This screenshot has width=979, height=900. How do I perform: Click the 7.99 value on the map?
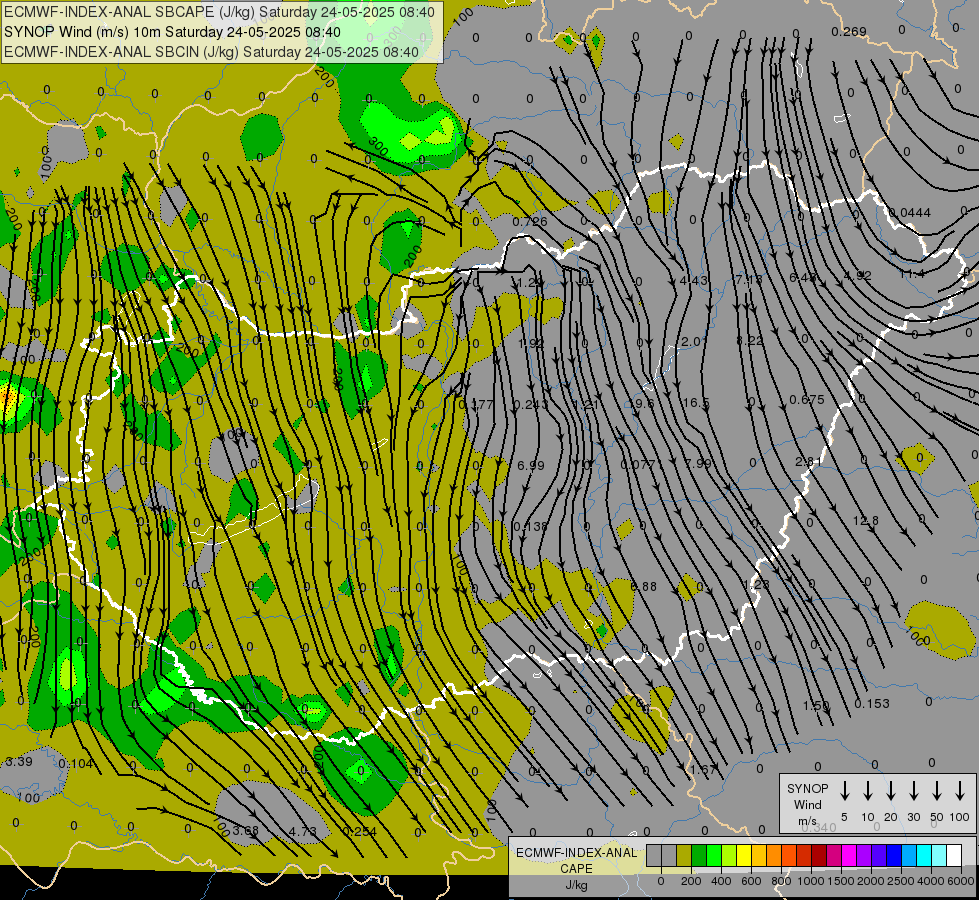tap(697, 463)
